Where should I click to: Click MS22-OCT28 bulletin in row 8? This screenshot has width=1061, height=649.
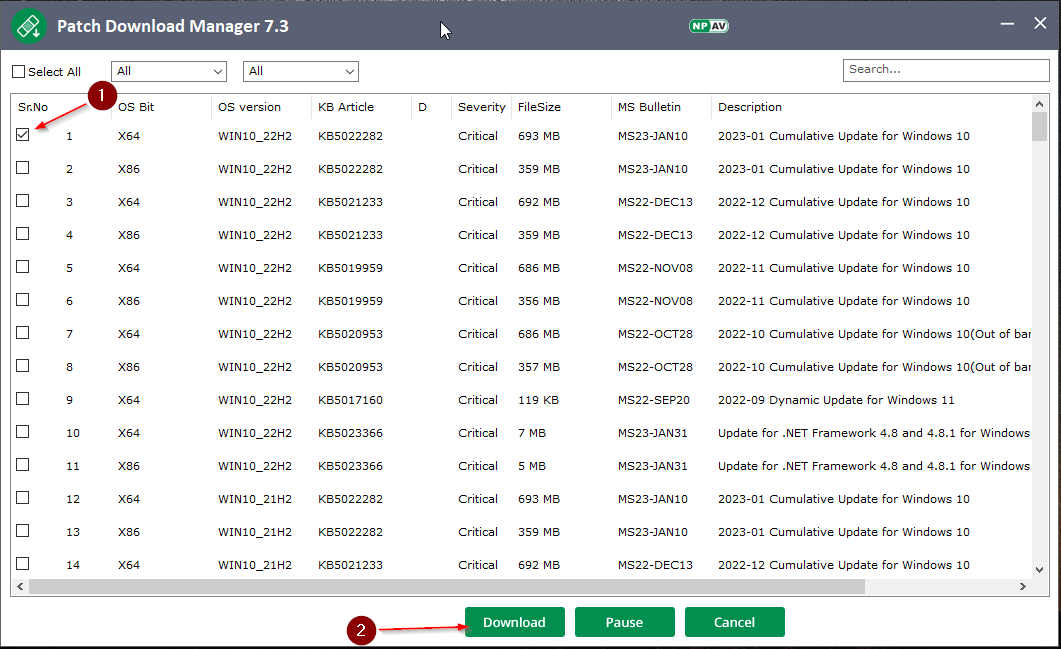656,367
